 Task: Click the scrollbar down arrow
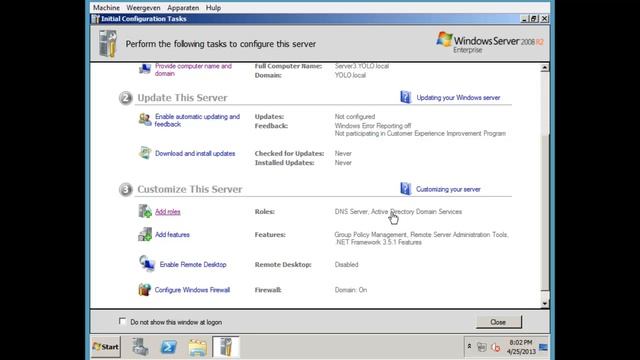[544, 303]
